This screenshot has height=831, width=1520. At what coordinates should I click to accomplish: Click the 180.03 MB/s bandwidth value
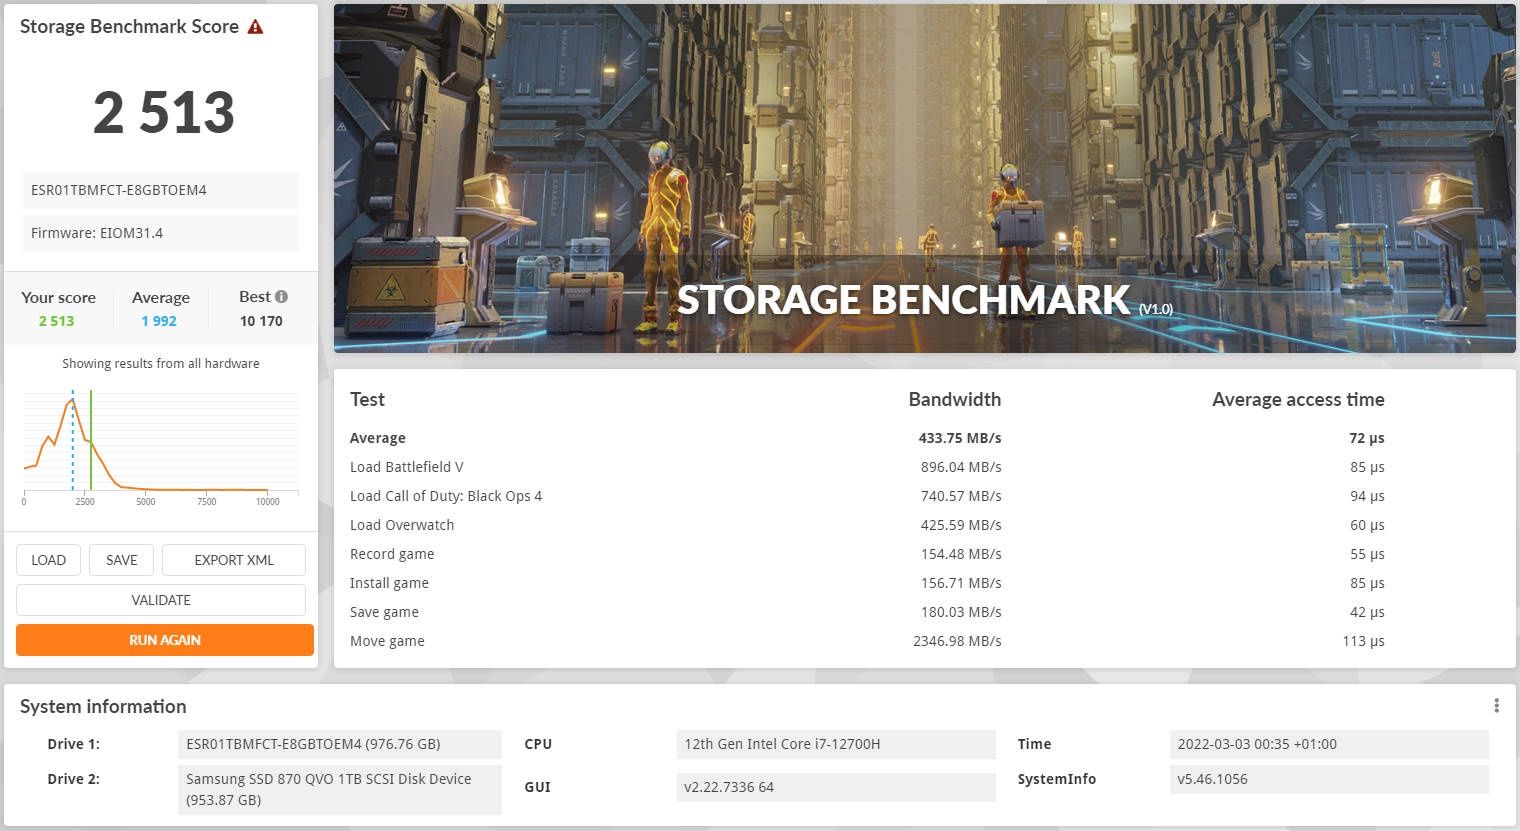(x=961, y=612)
